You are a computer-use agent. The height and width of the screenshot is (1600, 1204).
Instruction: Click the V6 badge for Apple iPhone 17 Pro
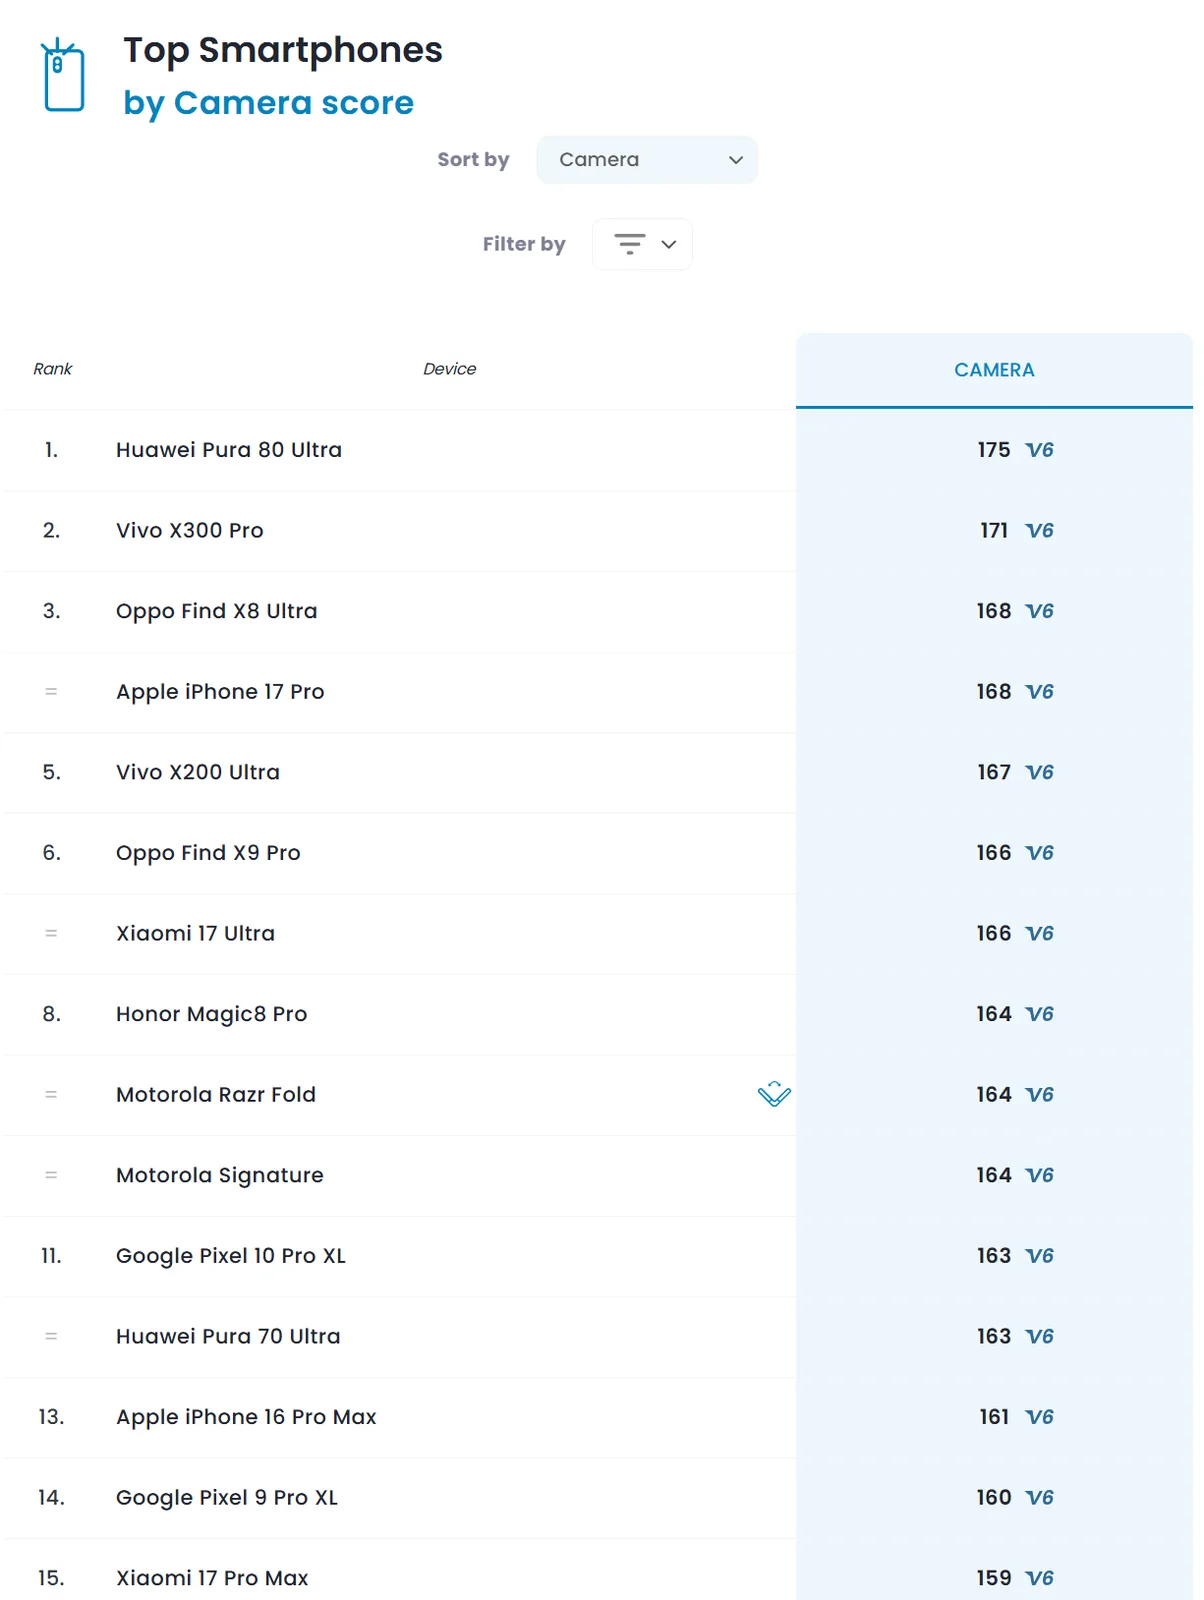coord(1039,692)
